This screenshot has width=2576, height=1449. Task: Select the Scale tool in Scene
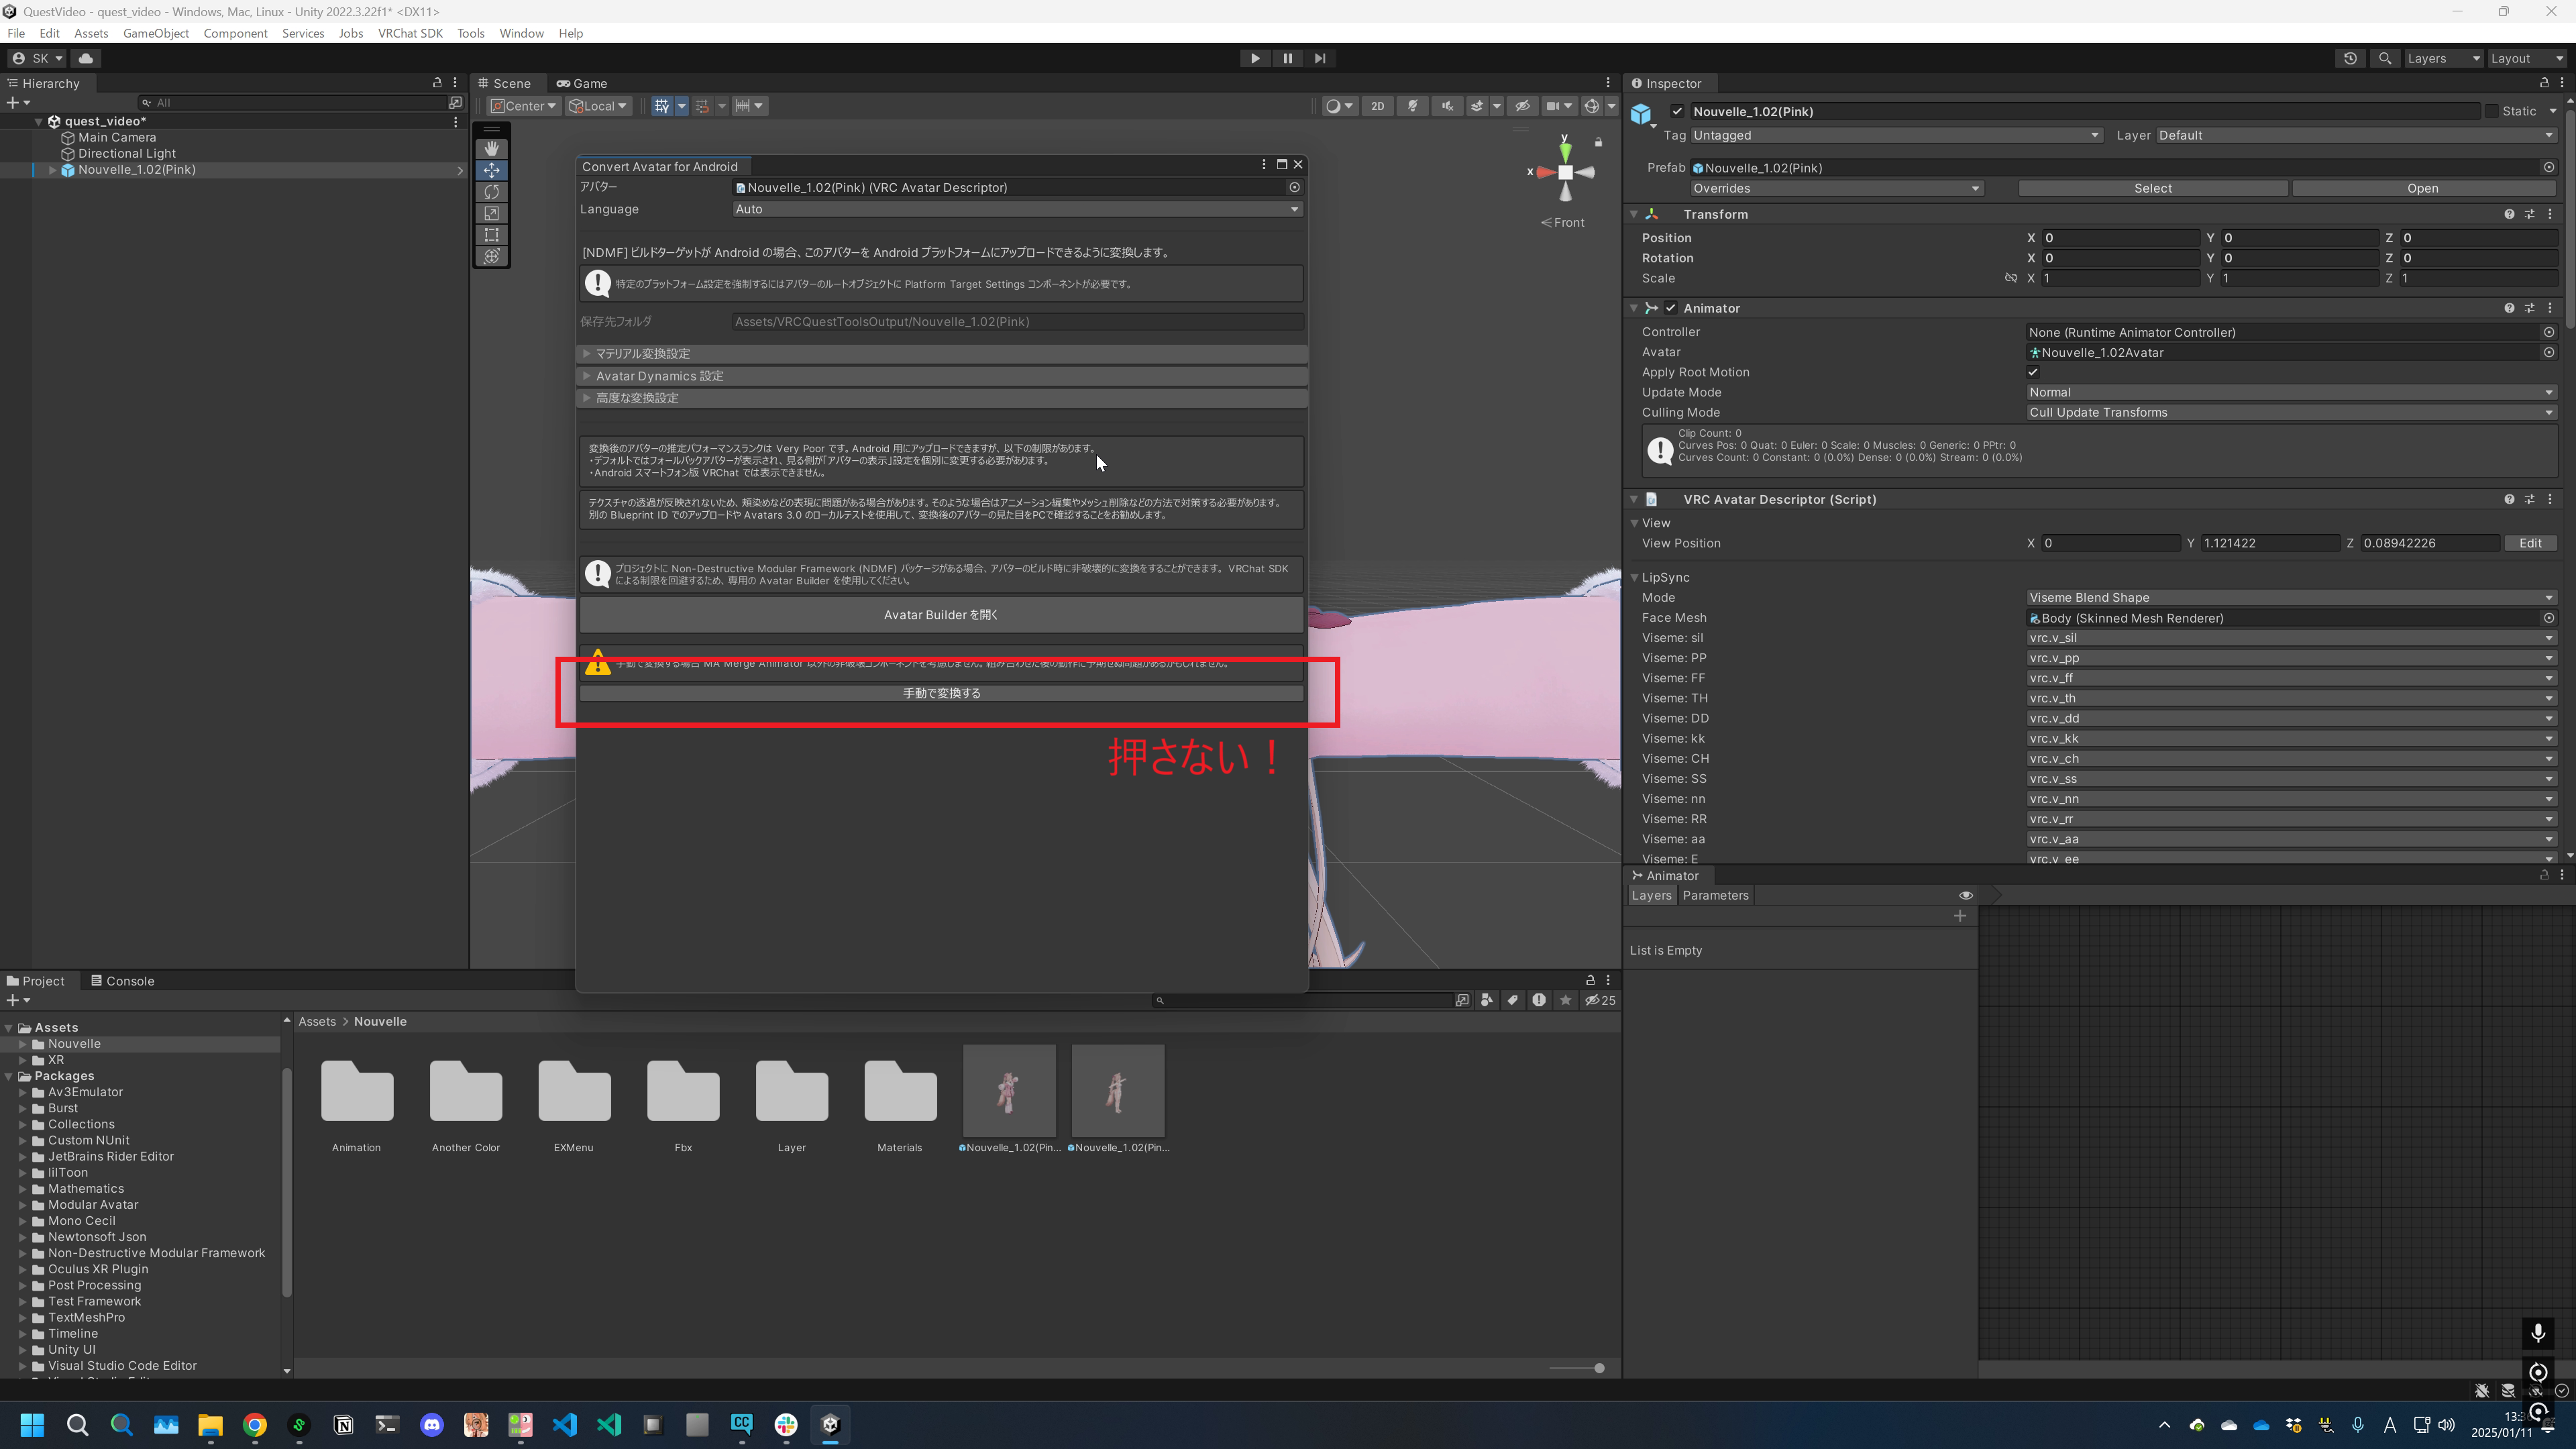(491, 213)
